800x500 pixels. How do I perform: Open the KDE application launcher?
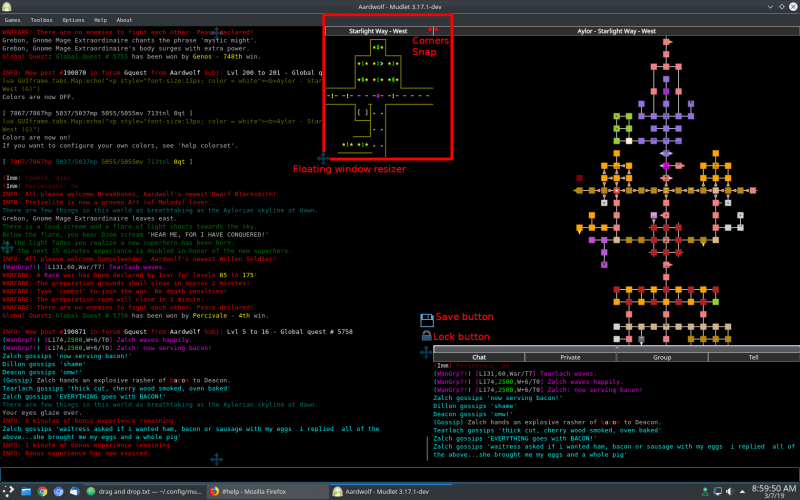[8, 491]
